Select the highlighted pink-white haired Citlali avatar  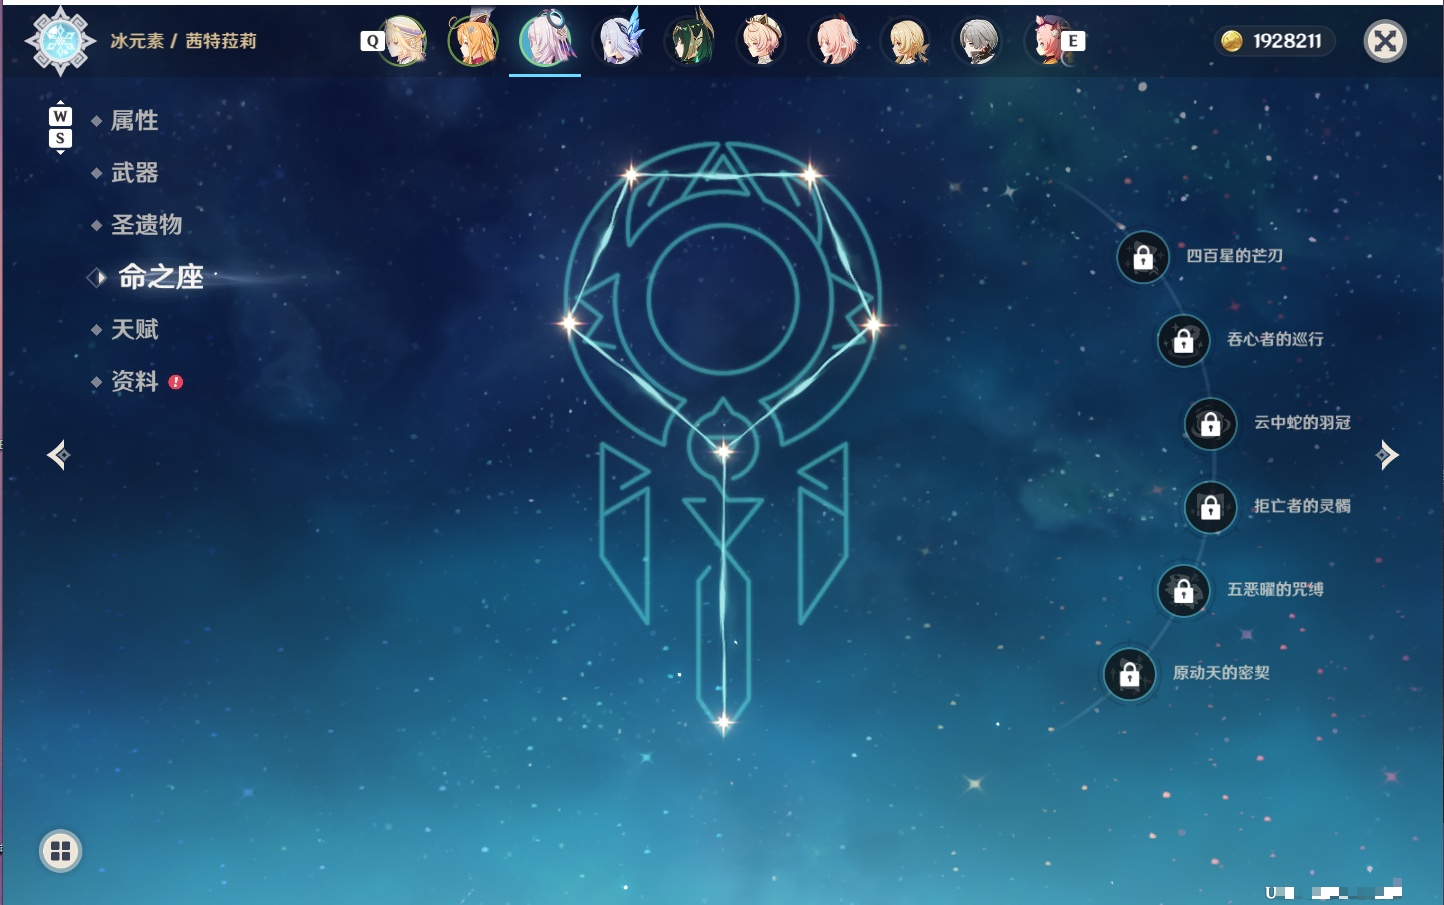546,41
